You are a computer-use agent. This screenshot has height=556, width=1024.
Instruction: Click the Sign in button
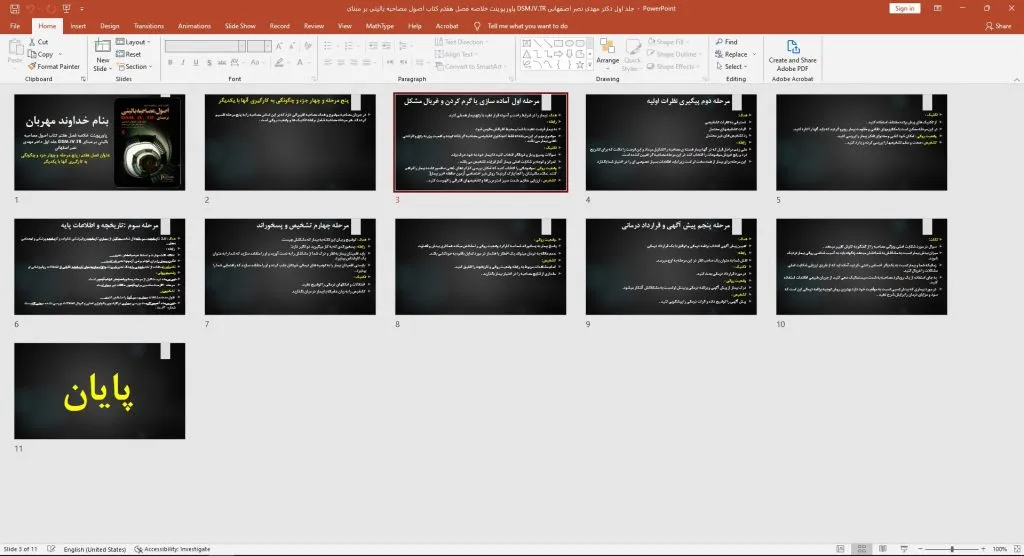(x=905, y=8)
